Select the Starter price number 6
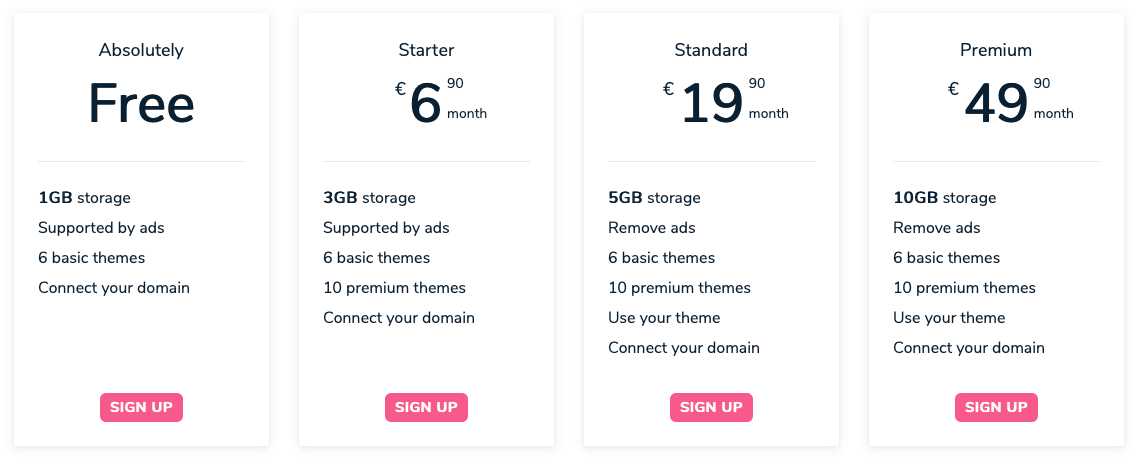1133x460 pixels. (425, 103)
